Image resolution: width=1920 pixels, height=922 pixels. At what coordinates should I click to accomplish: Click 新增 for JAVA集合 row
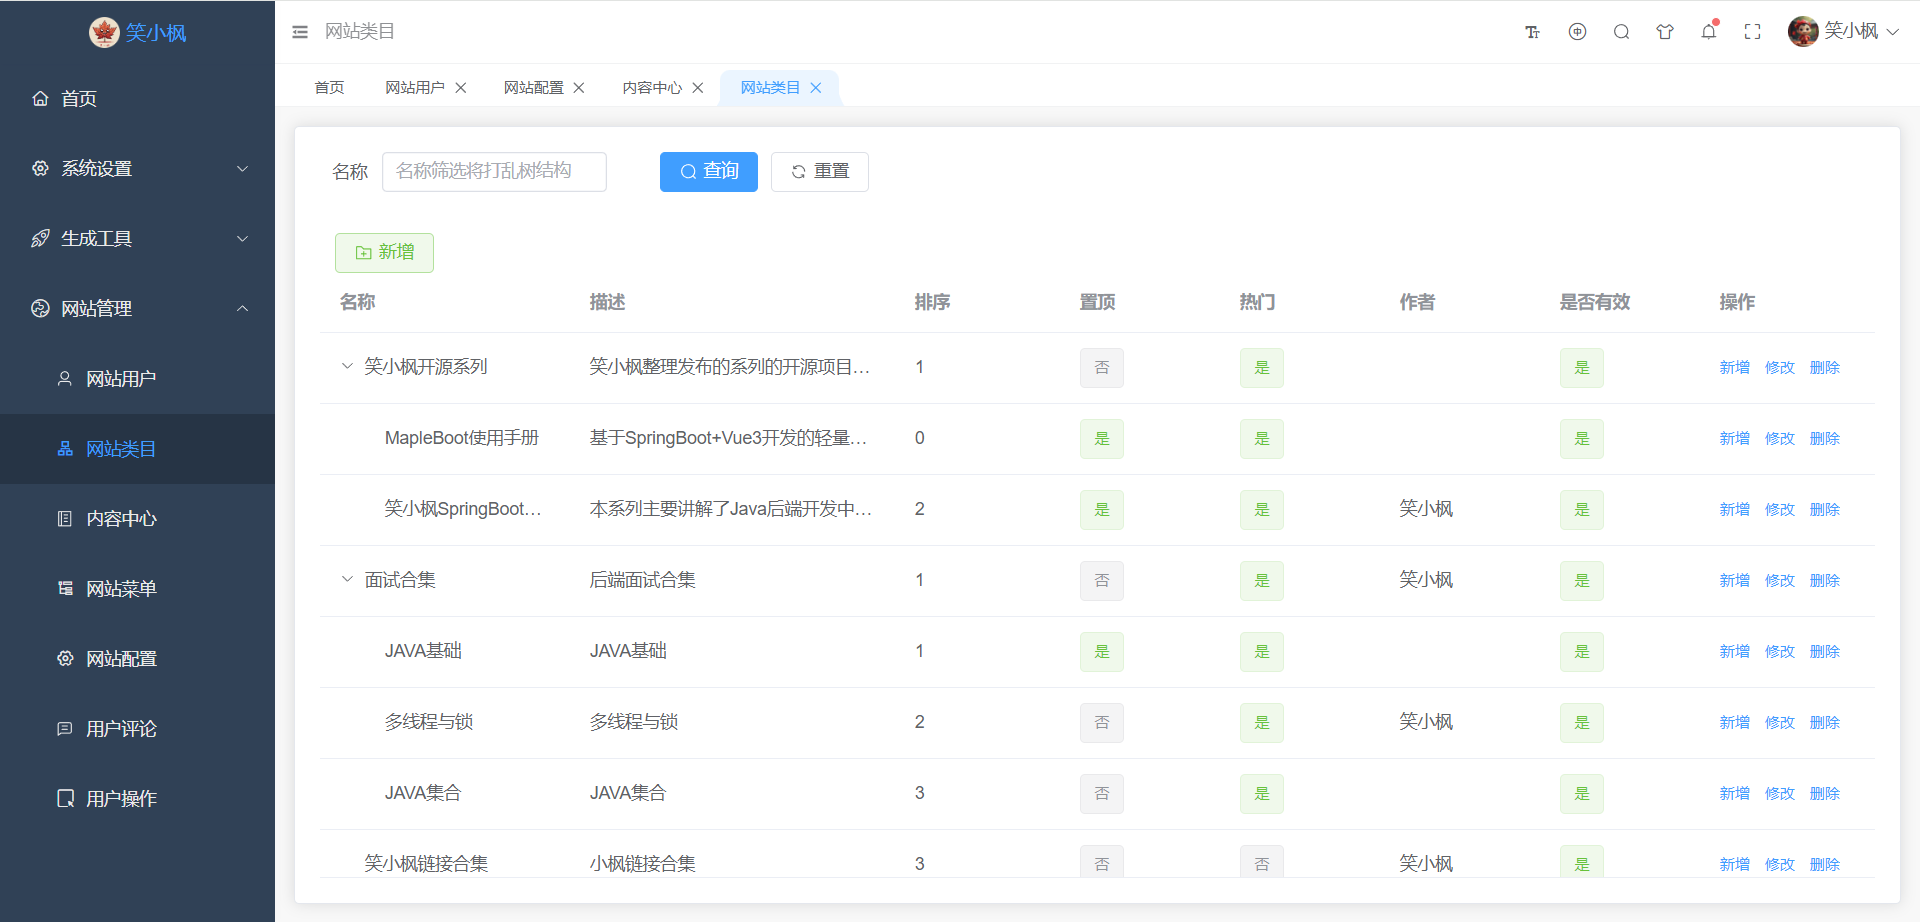(1735, 793)
